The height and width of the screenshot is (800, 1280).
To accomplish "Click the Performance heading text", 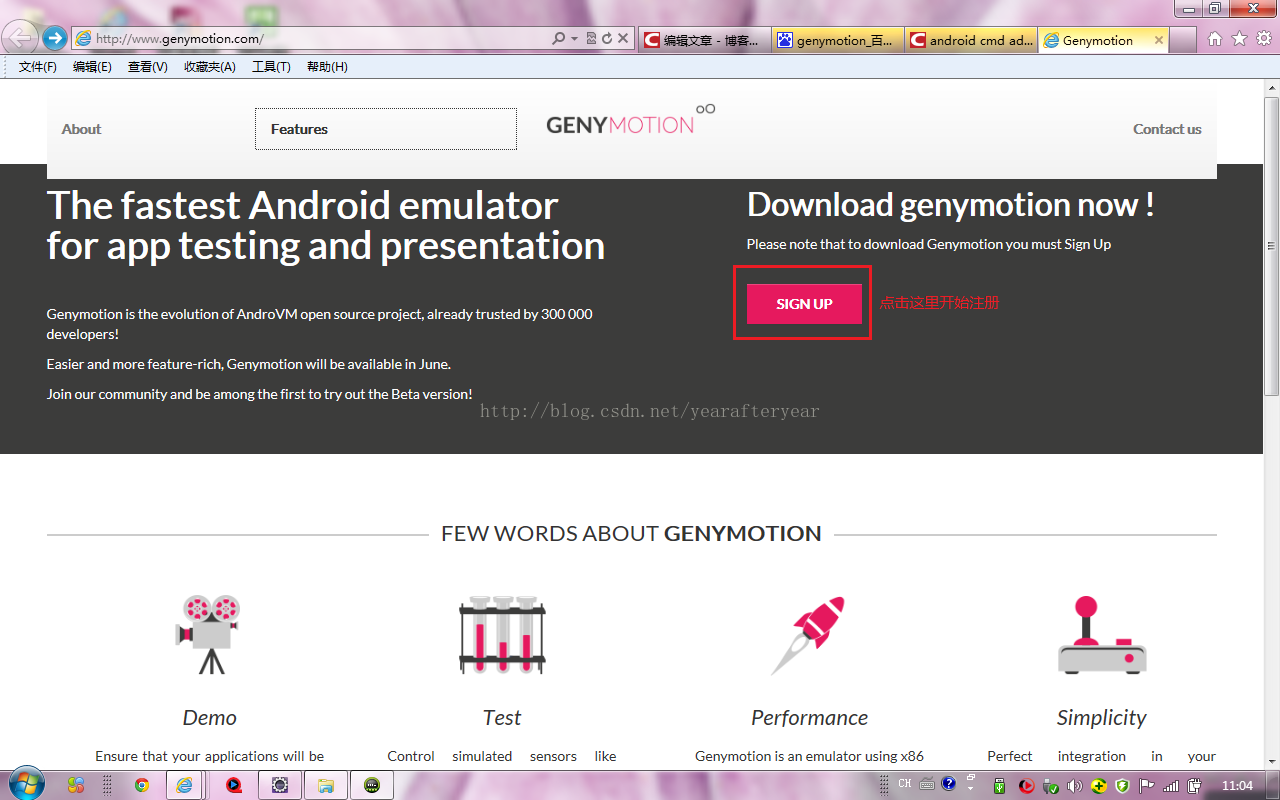I will (x=809, y=718).
